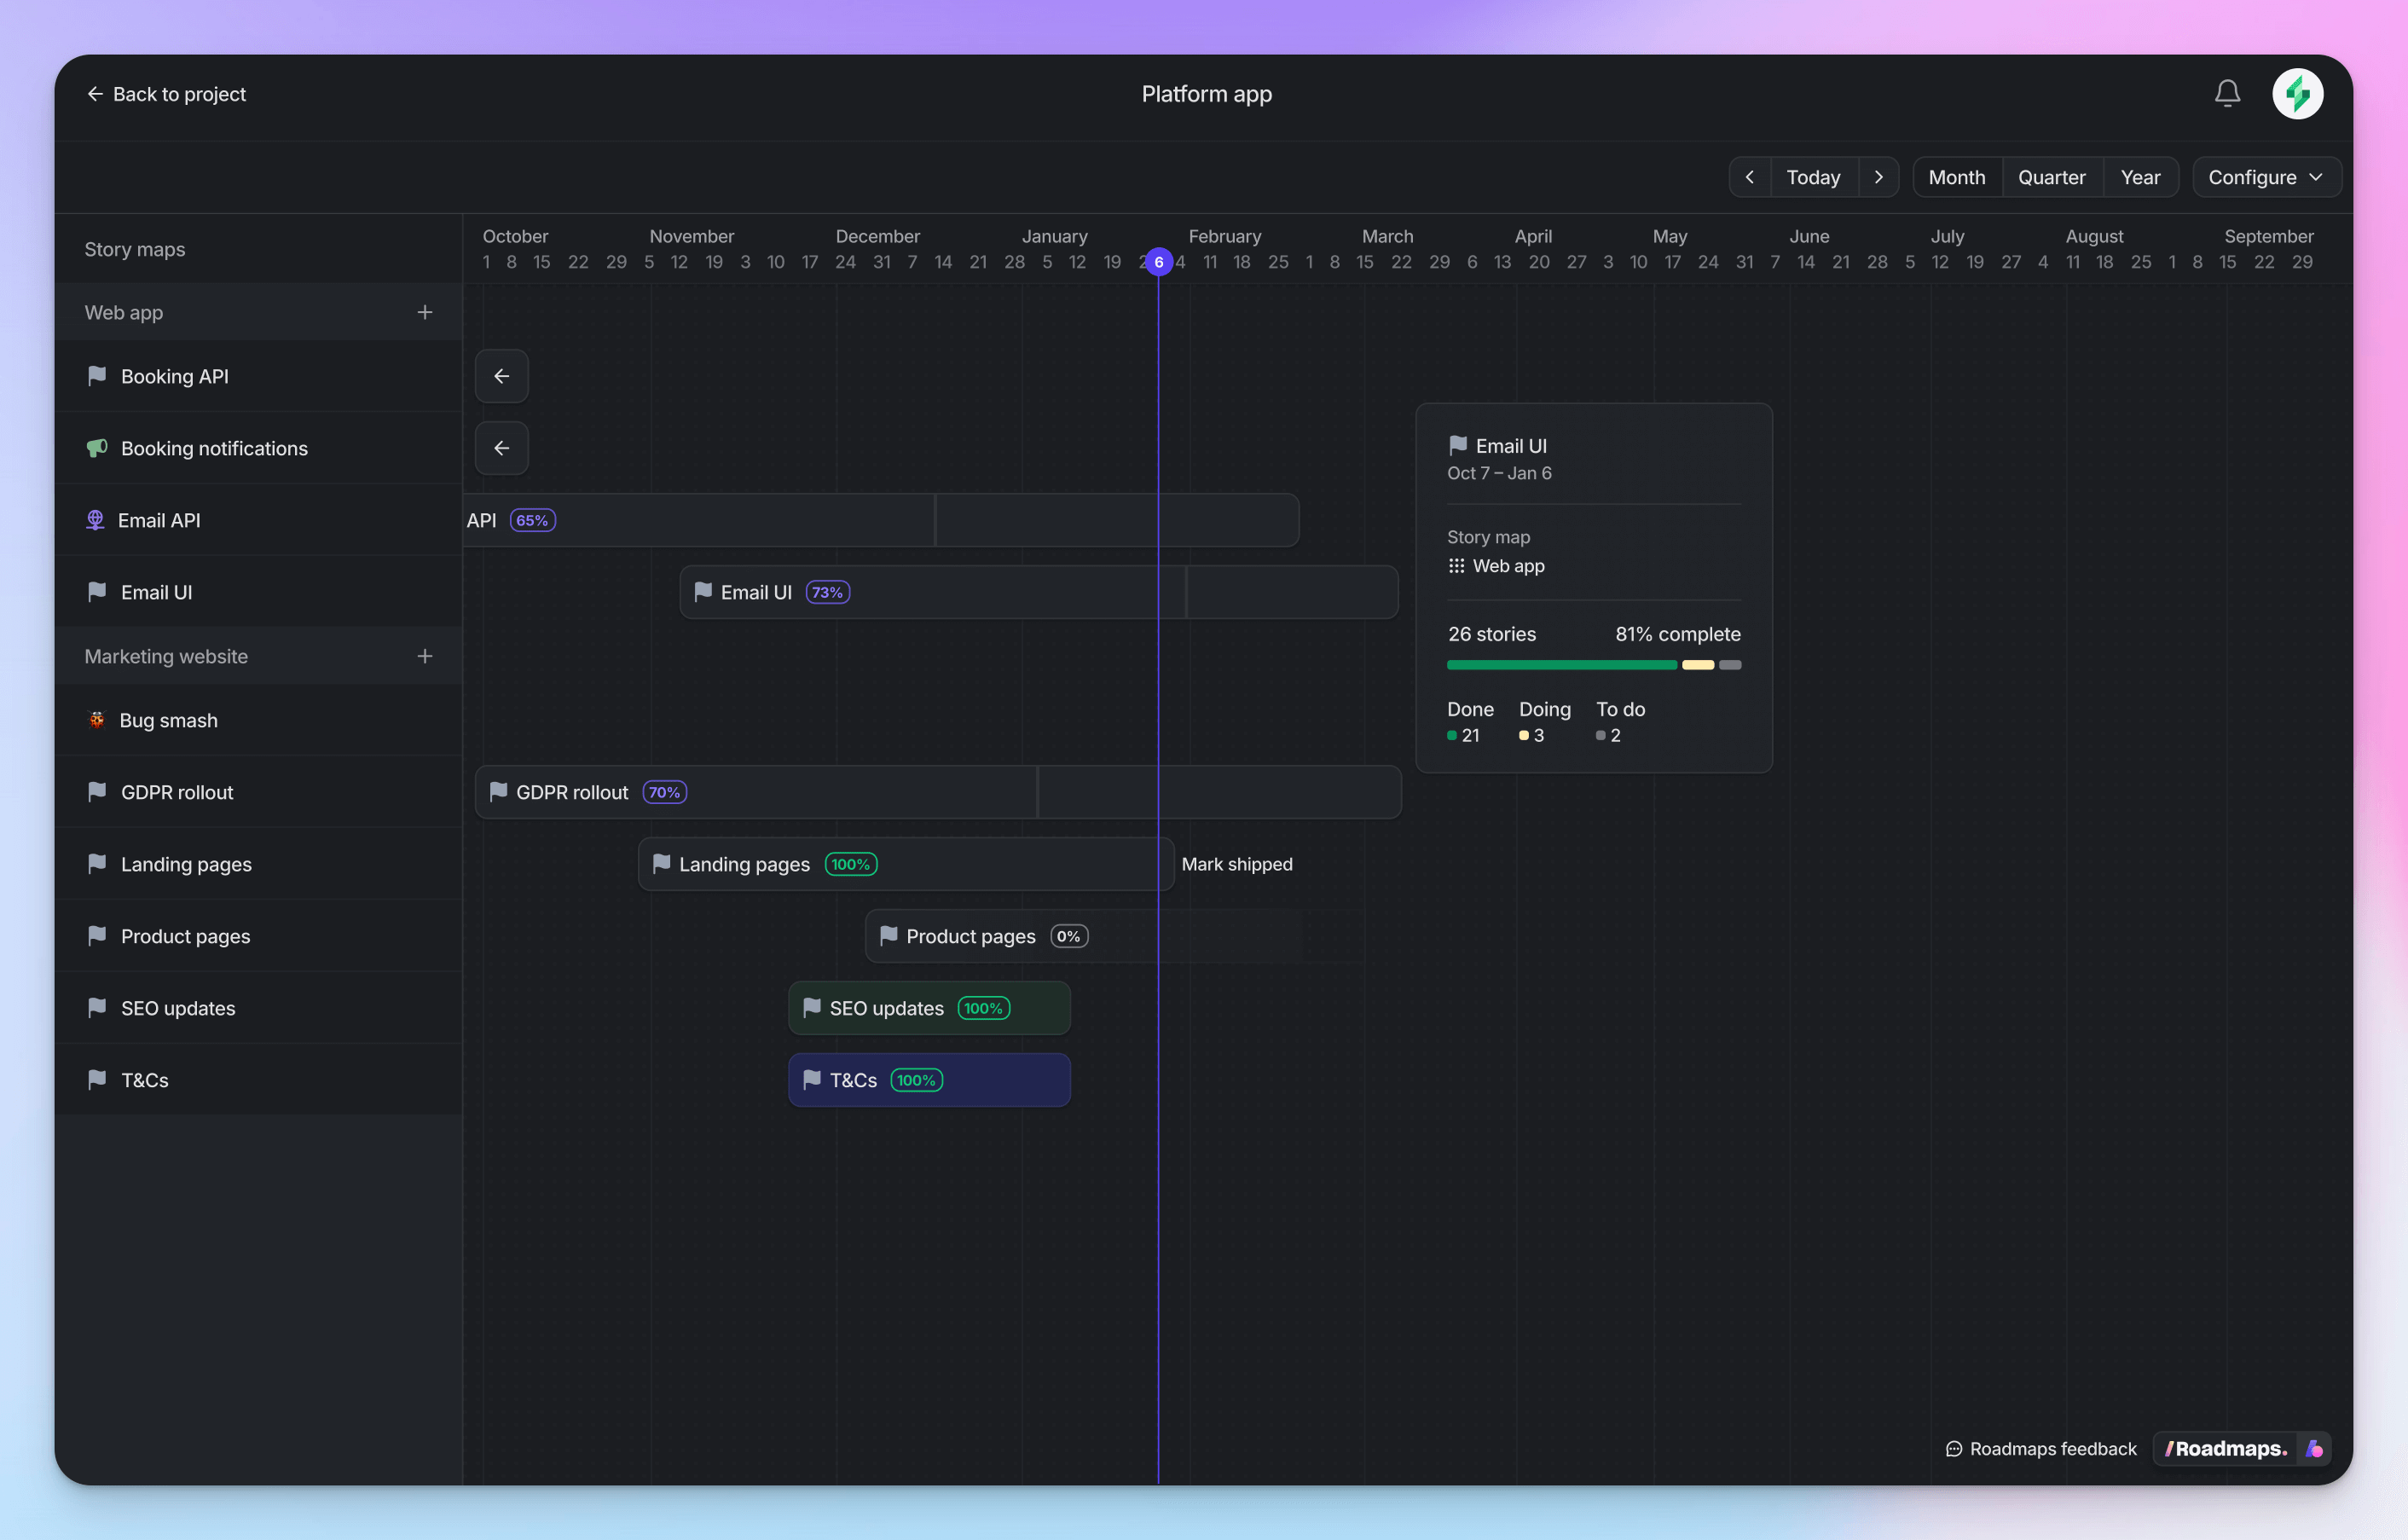Click the Email API globe icon
The image size is (2408, 1540).
[x=95, y=520]
